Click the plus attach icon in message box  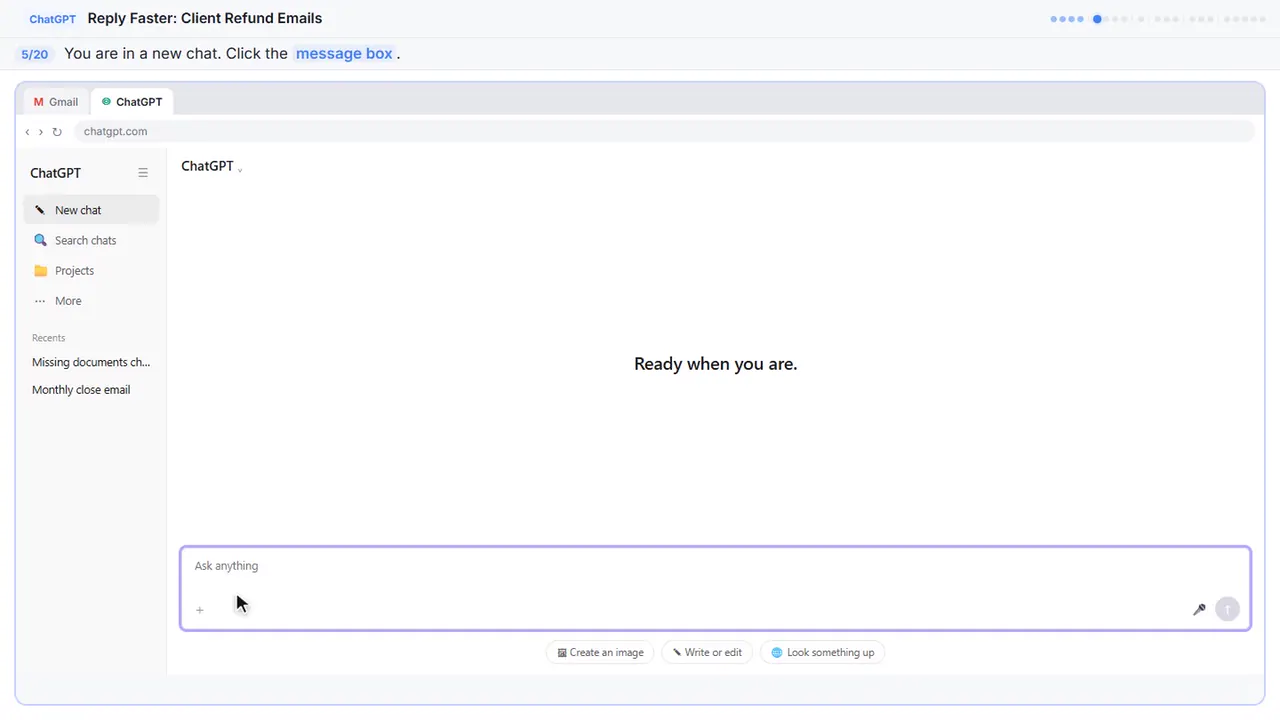[200, 610]
